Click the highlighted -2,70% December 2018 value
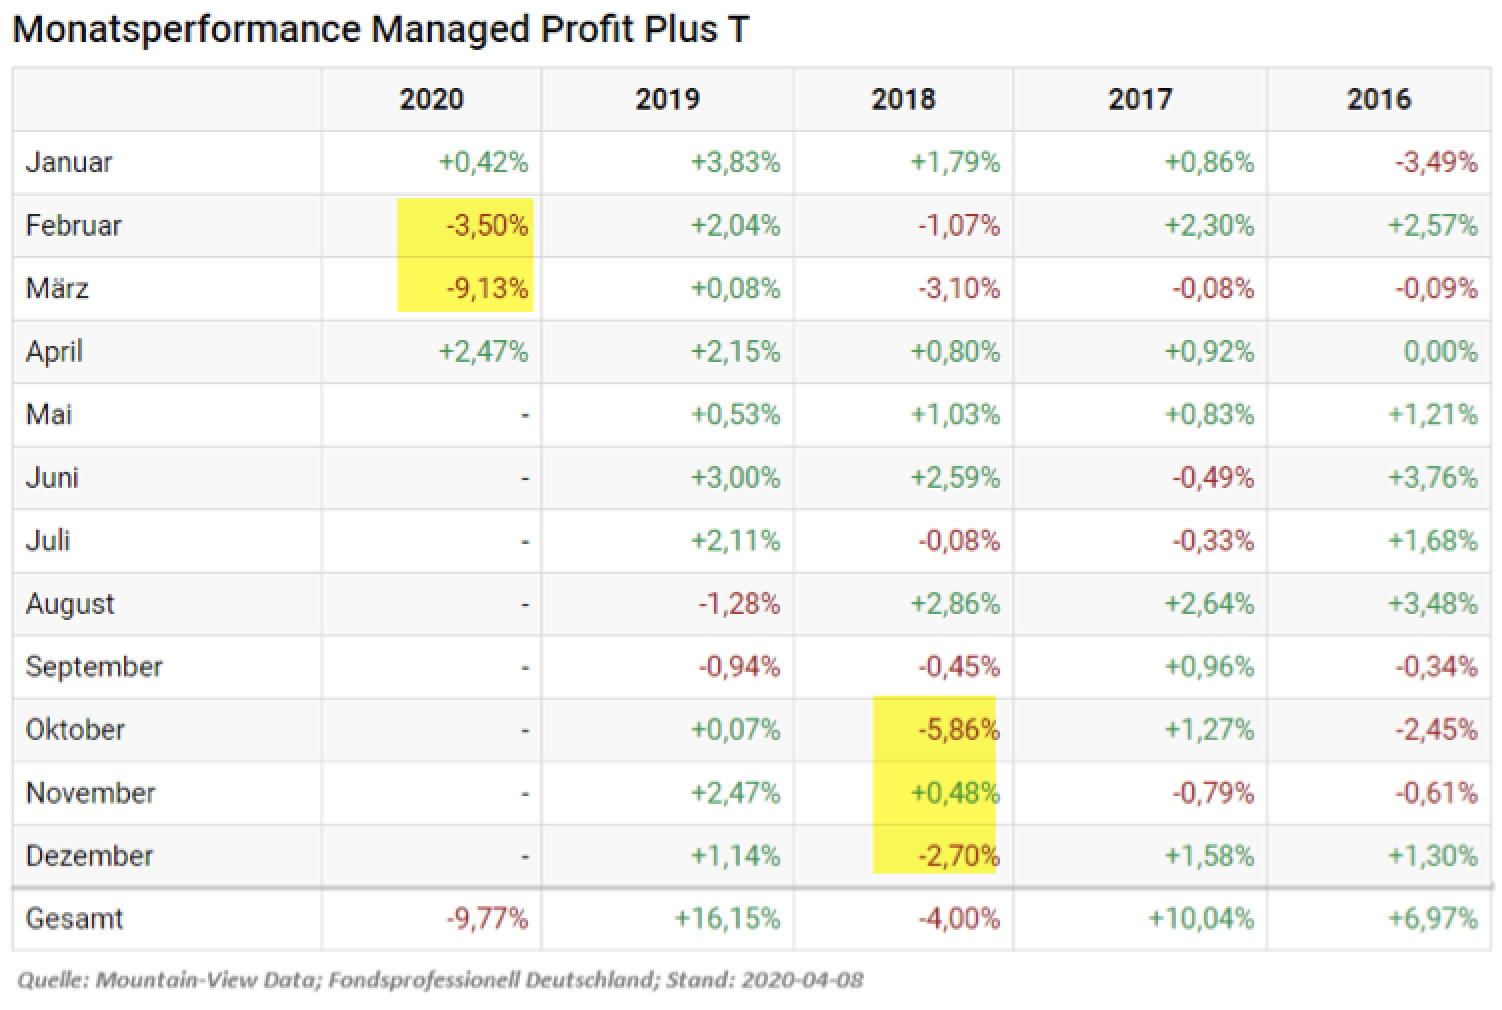 pos(958,856)
